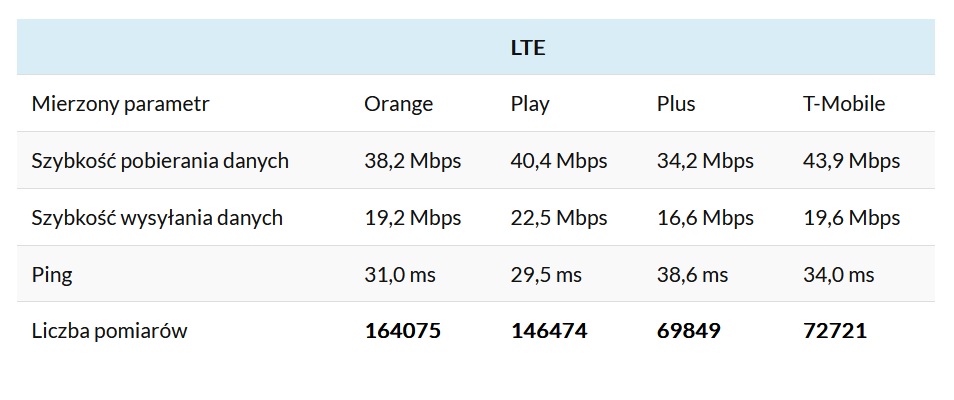
Task: Click the Szybkość wysyłania danych row label
Action: coord(157,218)
